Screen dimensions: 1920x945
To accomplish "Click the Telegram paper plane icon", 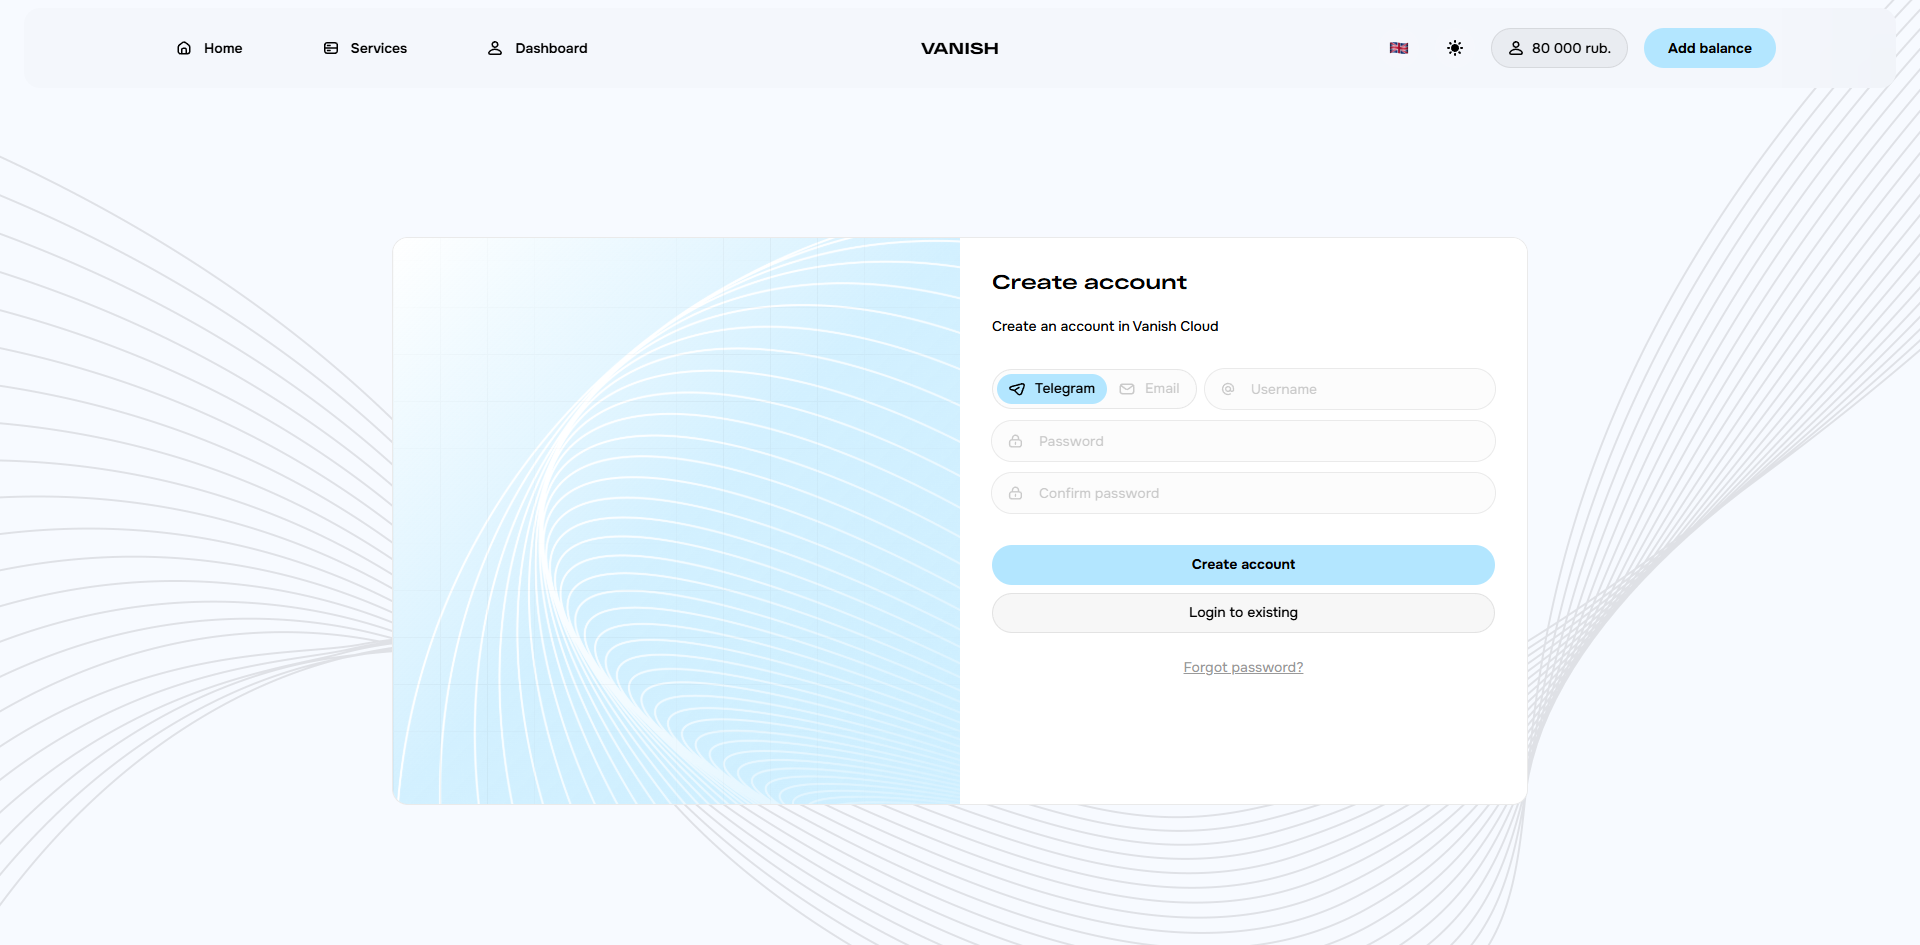I will (1017, 389).
